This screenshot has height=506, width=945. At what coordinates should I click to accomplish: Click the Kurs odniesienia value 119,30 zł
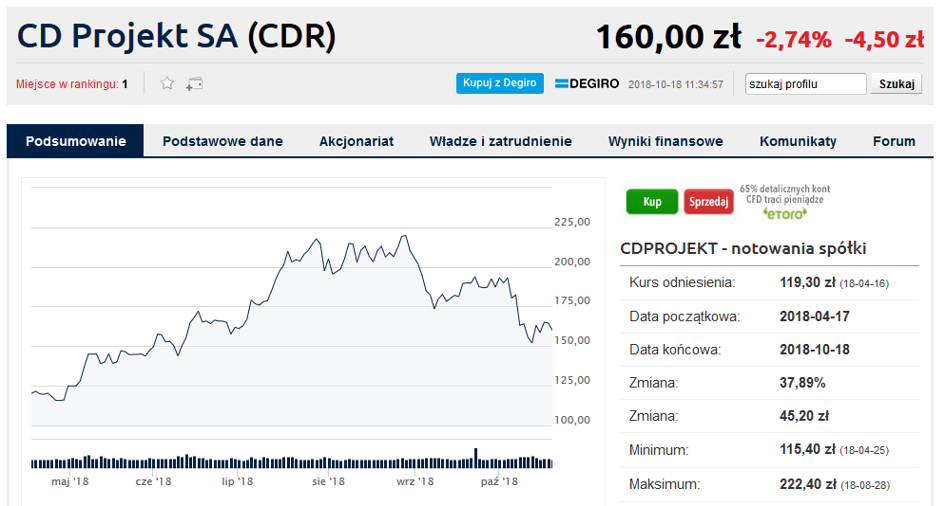point(807,282)
